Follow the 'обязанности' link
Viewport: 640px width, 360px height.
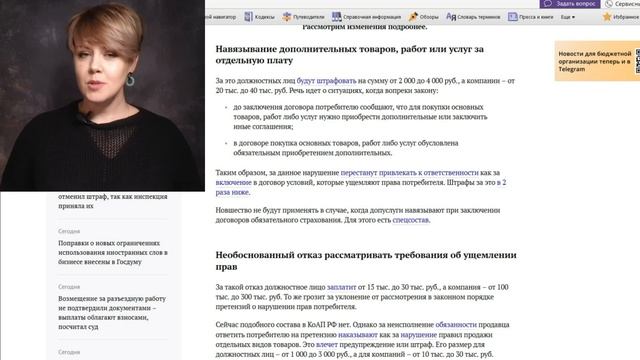(456, 325)
